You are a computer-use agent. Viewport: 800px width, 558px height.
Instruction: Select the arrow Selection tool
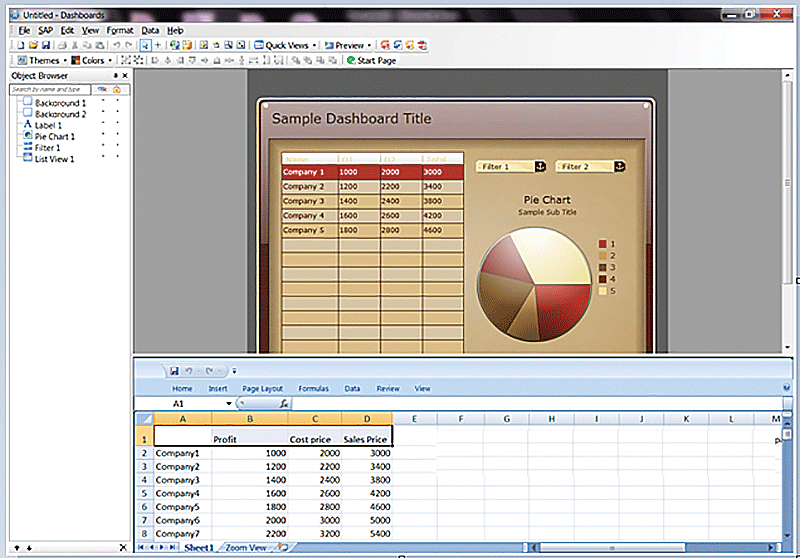click(145, 45)
